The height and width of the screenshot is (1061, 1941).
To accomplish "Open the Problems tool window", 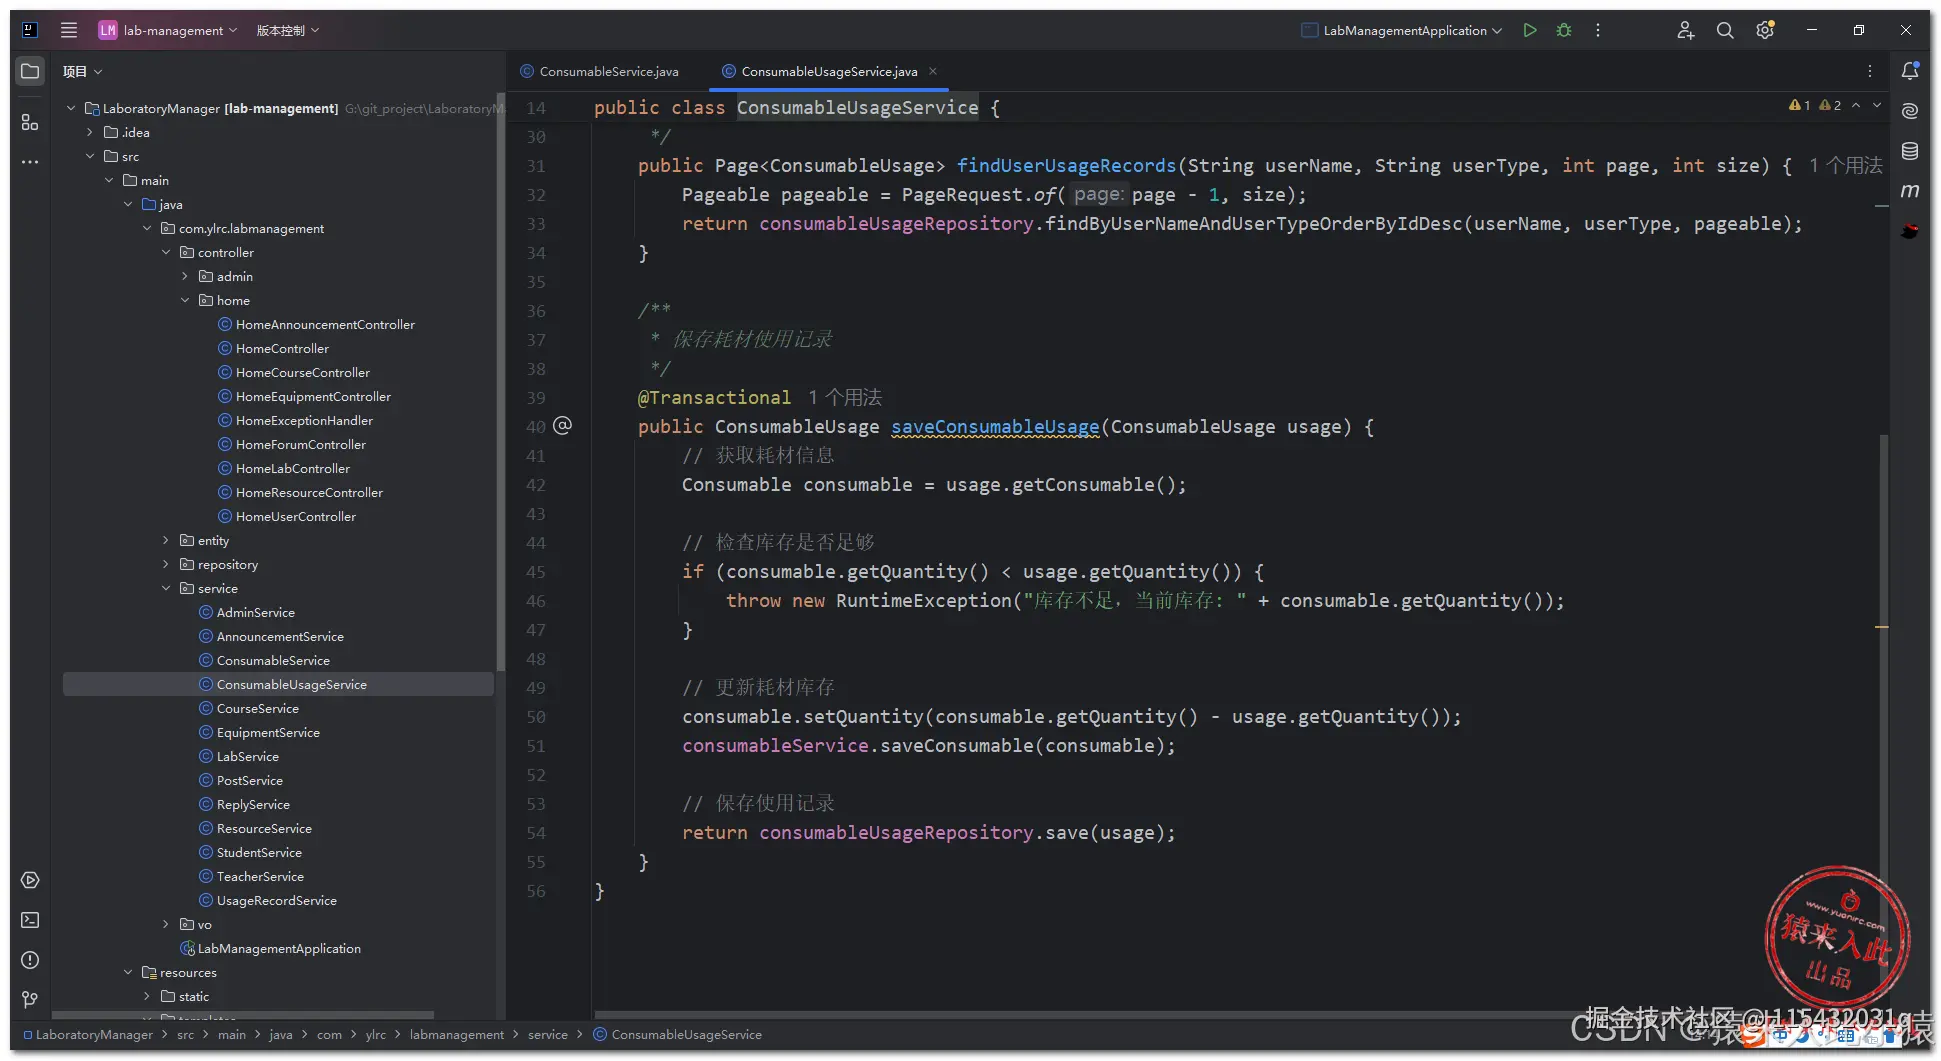I will point(30,960).
